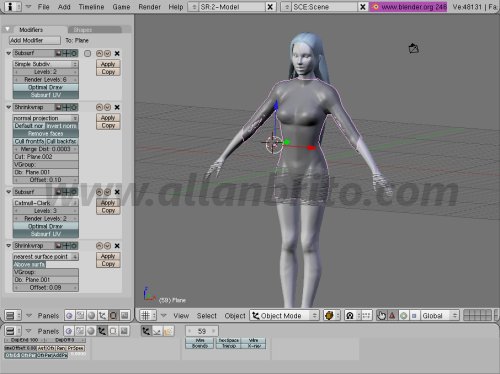This screenshot has height=374, width=500.
Task: Open the normal projection mode dropdown
Action: click(x=46, y=118)
